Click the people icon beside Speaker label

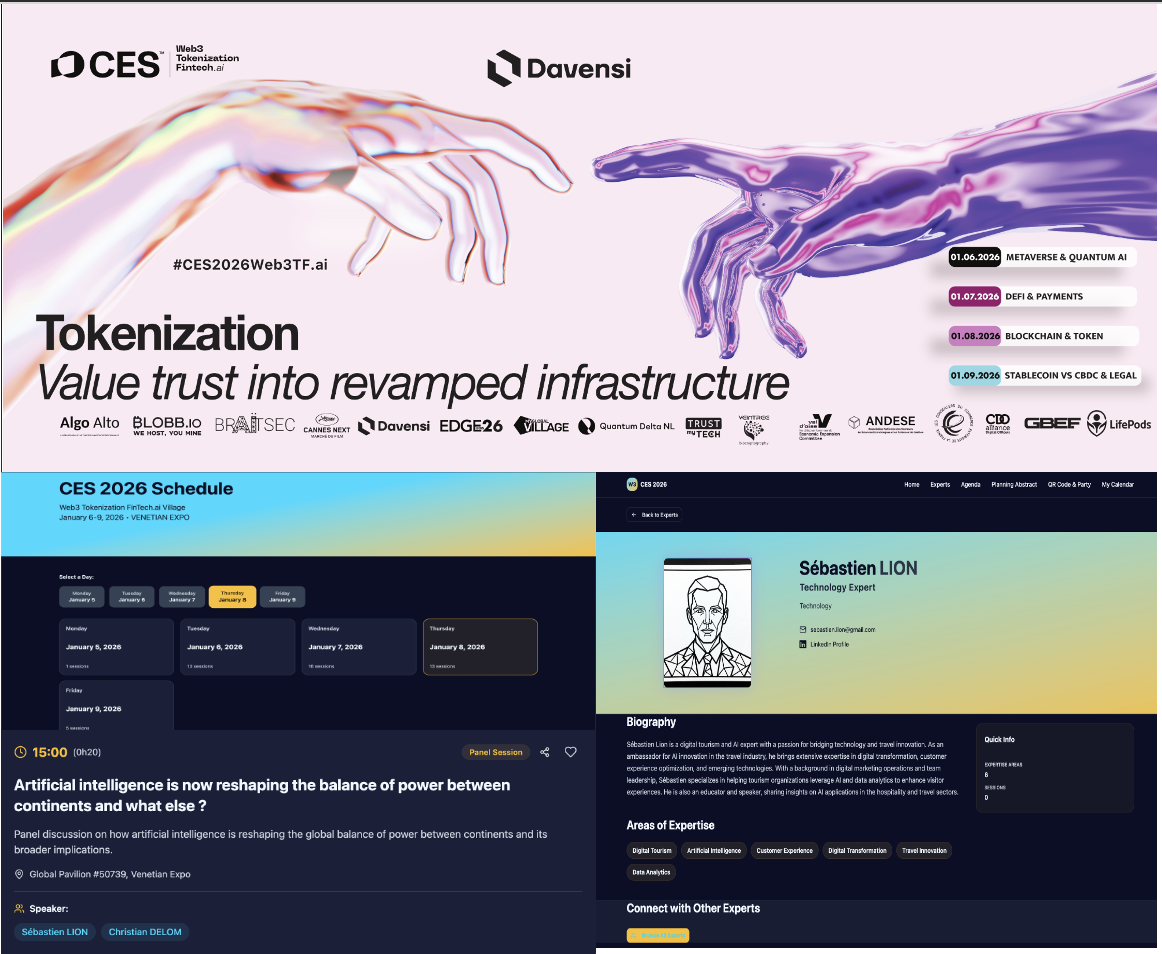point(19,908)
